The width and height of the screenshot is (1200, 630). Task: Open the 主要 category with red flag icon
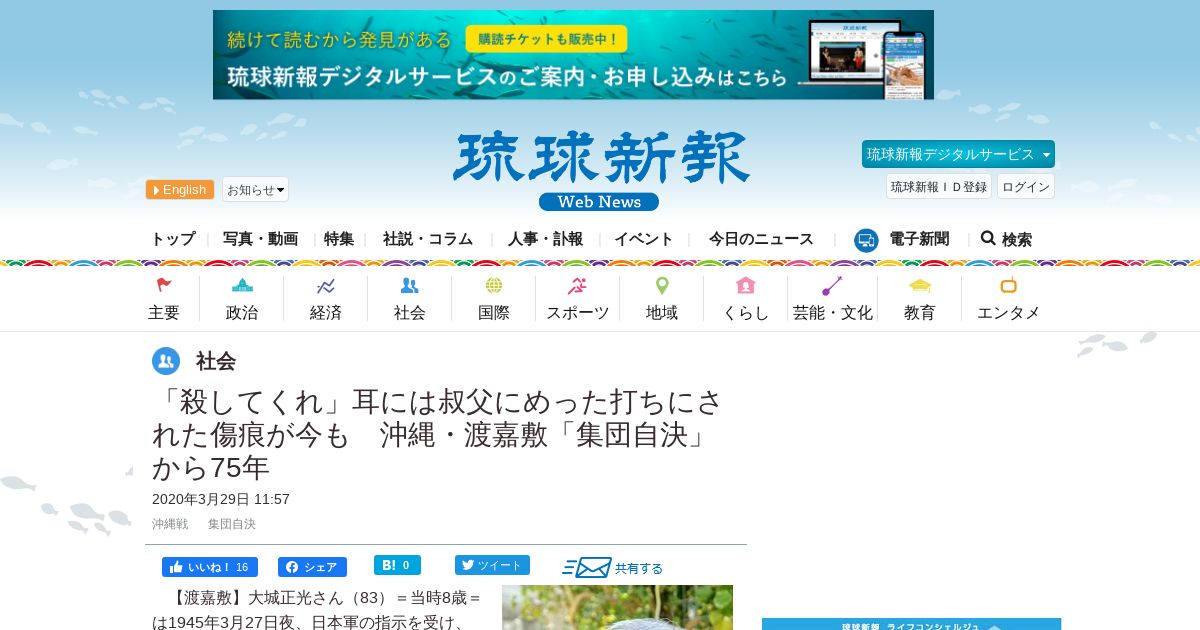(164, 286)
